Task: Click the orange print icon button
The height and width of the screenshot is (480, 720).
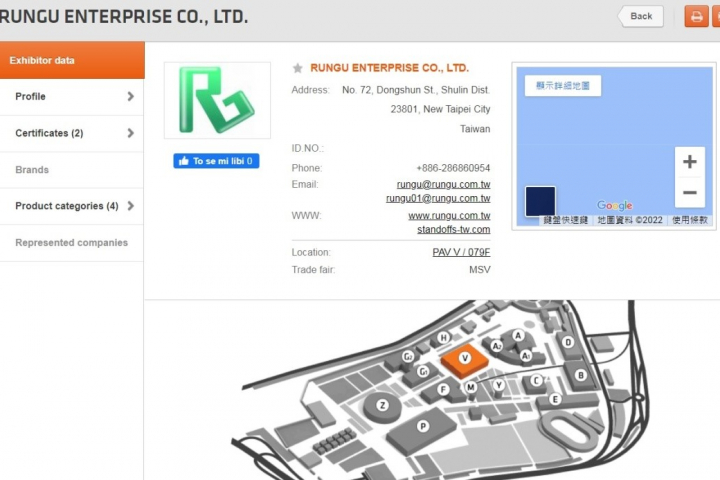Action: (696, 17)
